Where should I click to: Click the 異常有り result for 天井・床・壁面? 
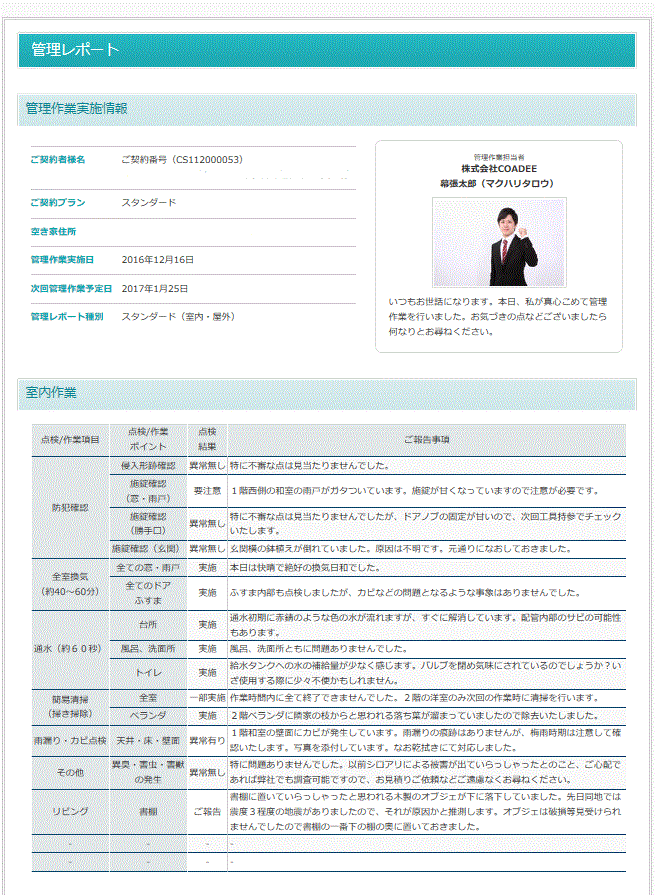[x=207, y=740]
